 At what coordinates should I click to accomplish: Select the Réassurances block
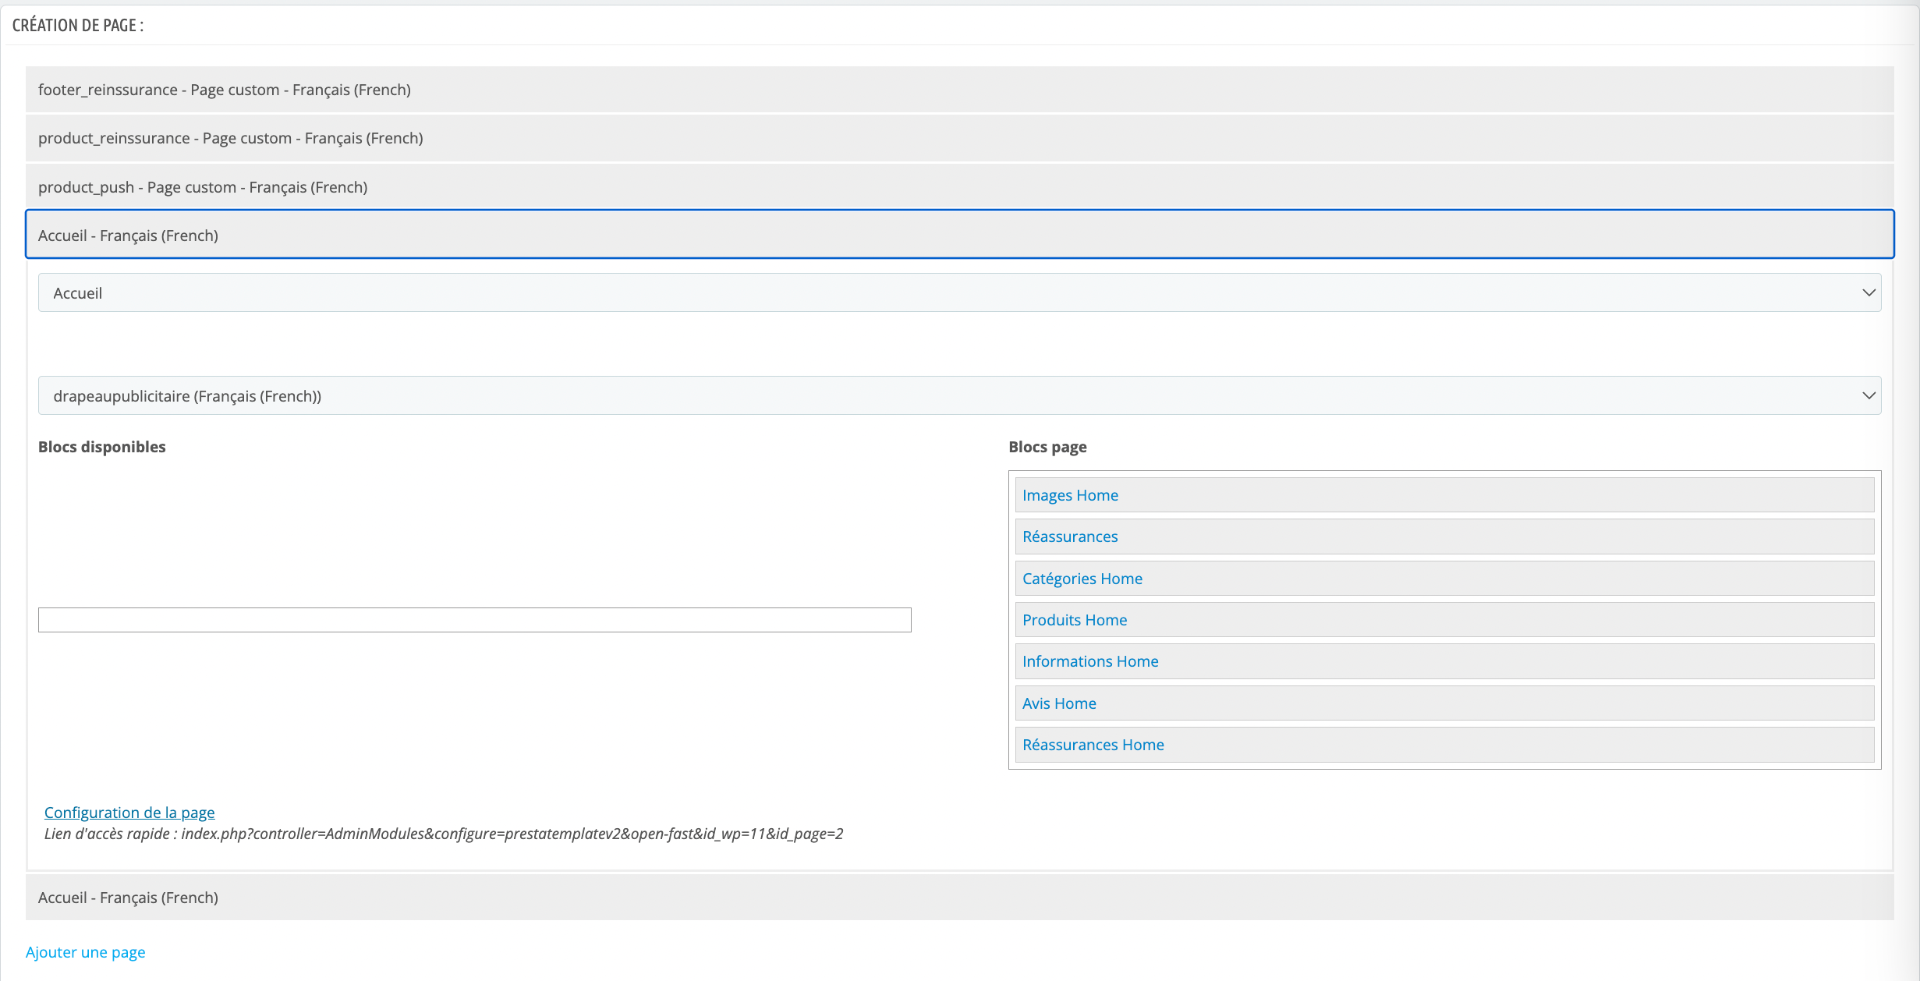[x=1445, y=537]
